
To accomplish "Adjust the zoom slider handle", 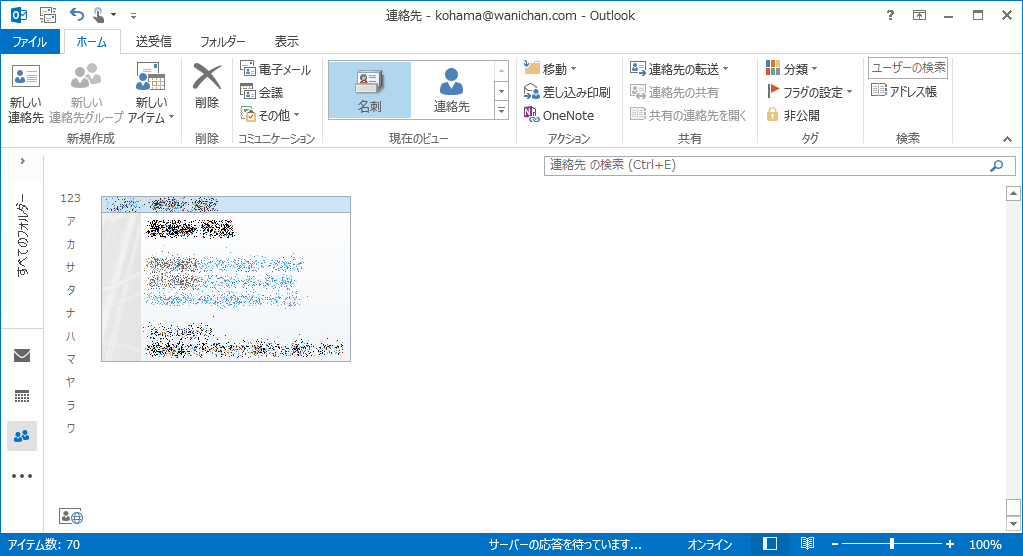I will [x=892, y=544].
